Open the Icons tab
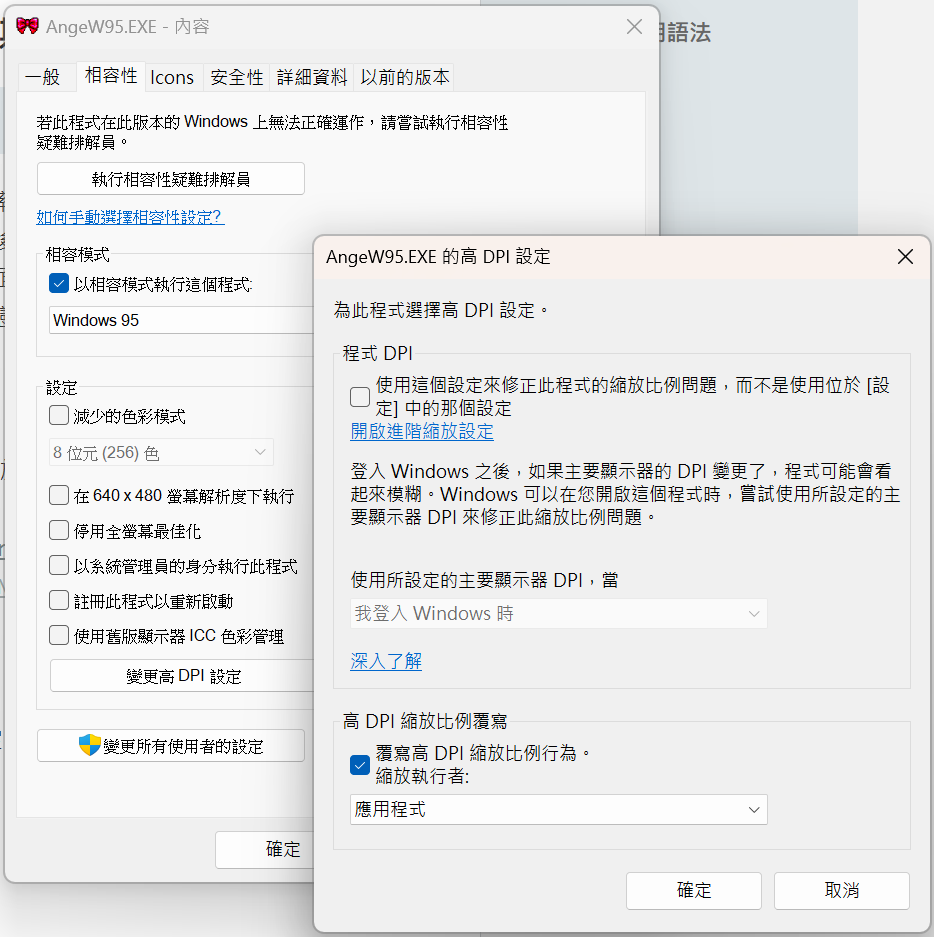934x937 pixels. coord(172,77)
